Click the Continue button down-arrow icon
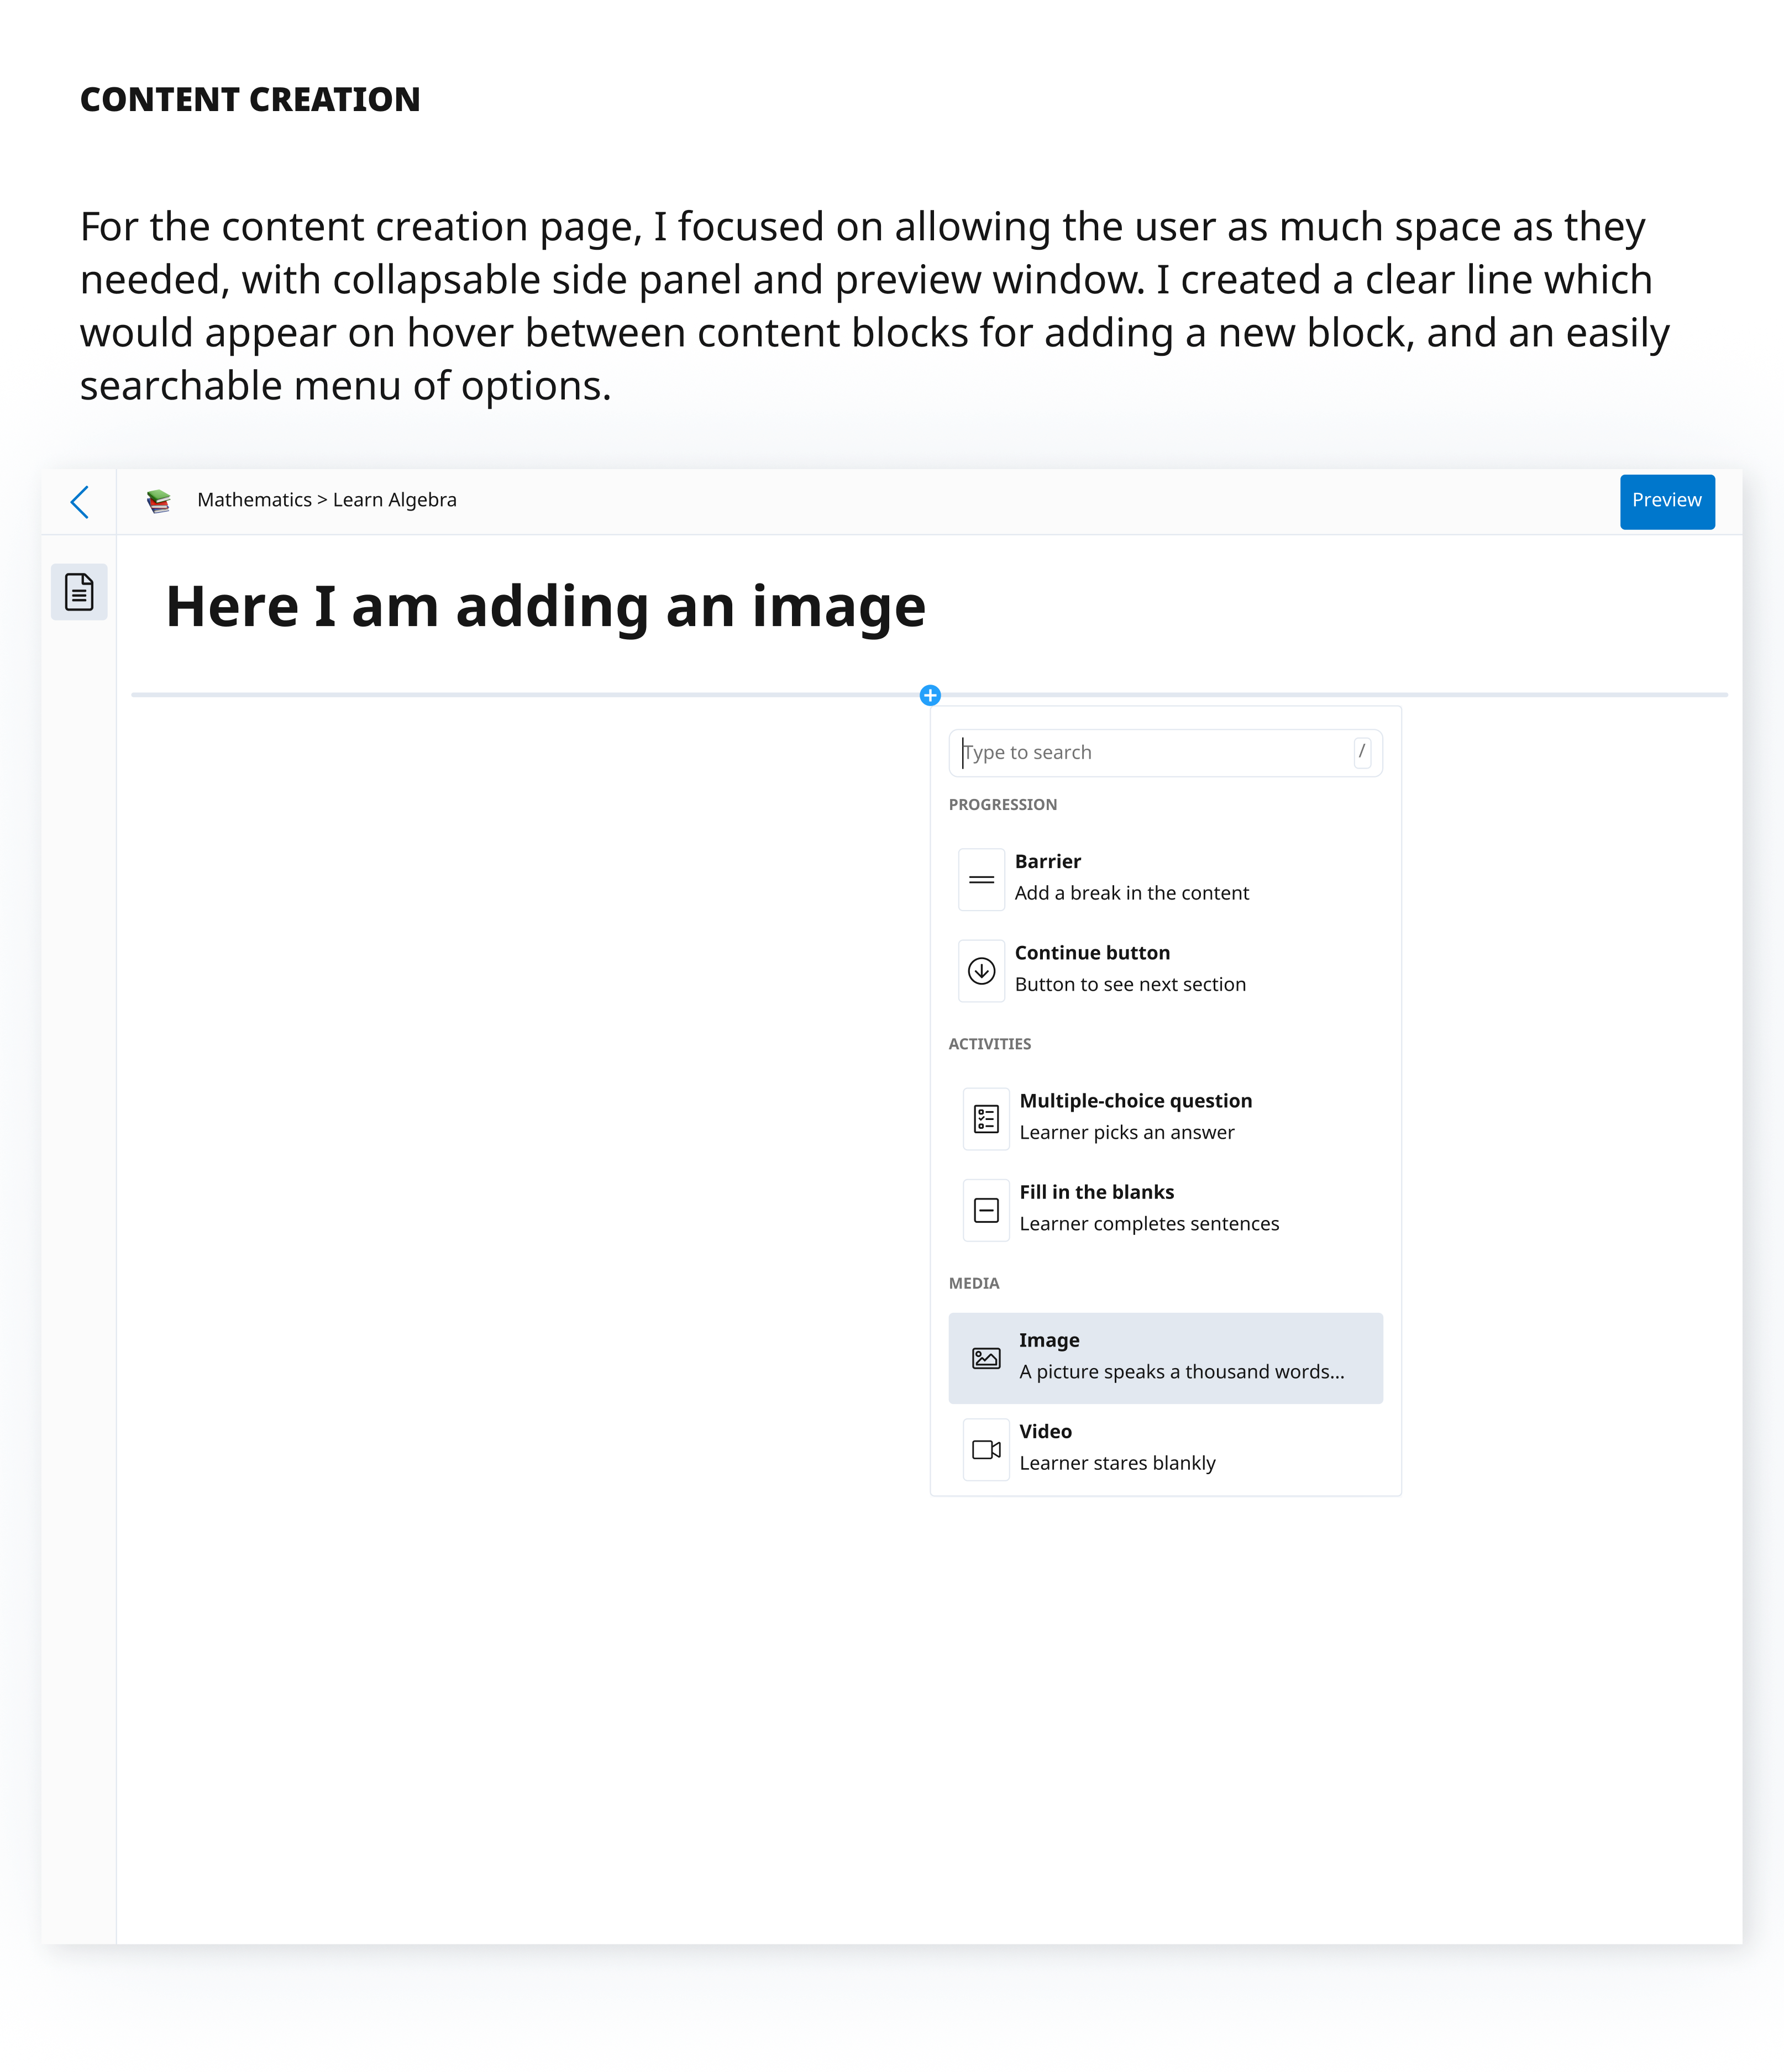 tap(981, 971)
